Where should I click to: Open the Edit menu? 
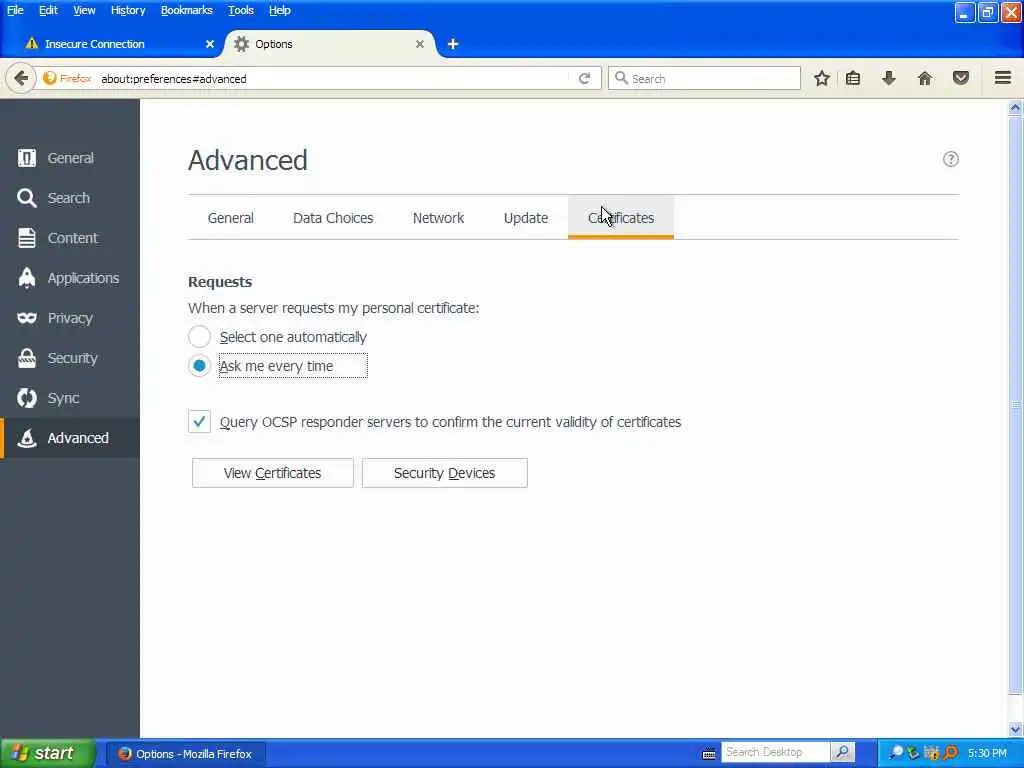48,10
